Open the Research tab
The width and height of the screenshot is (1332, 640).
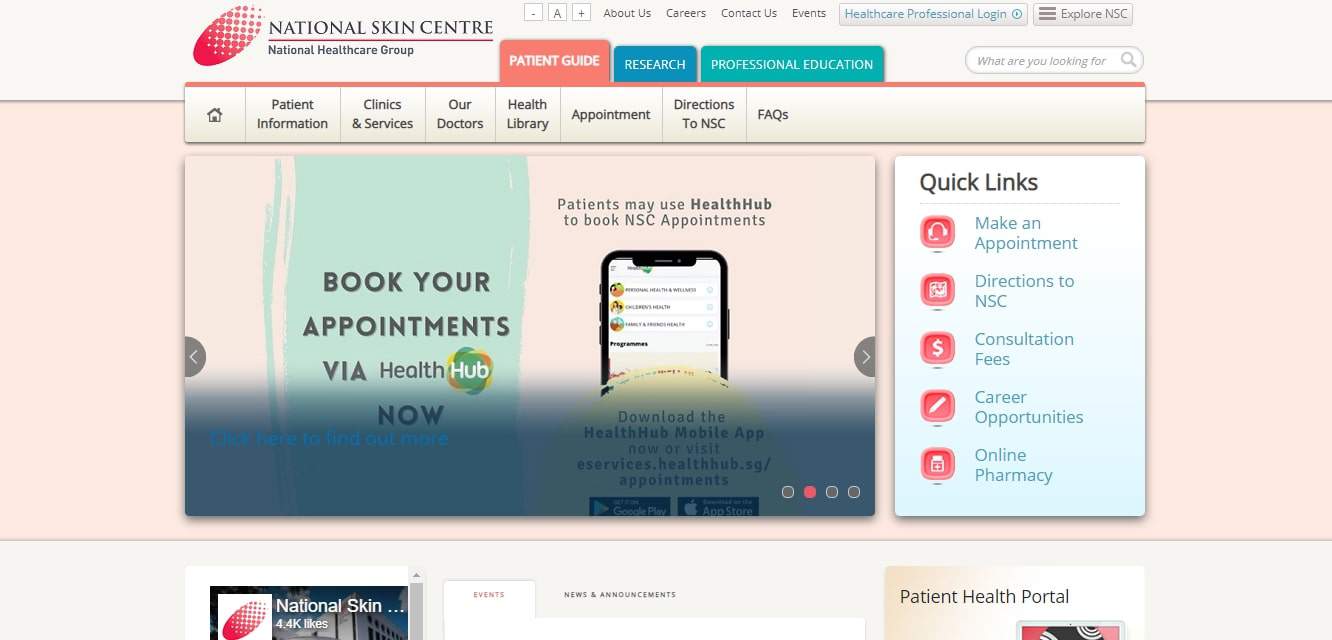[655, 64]
